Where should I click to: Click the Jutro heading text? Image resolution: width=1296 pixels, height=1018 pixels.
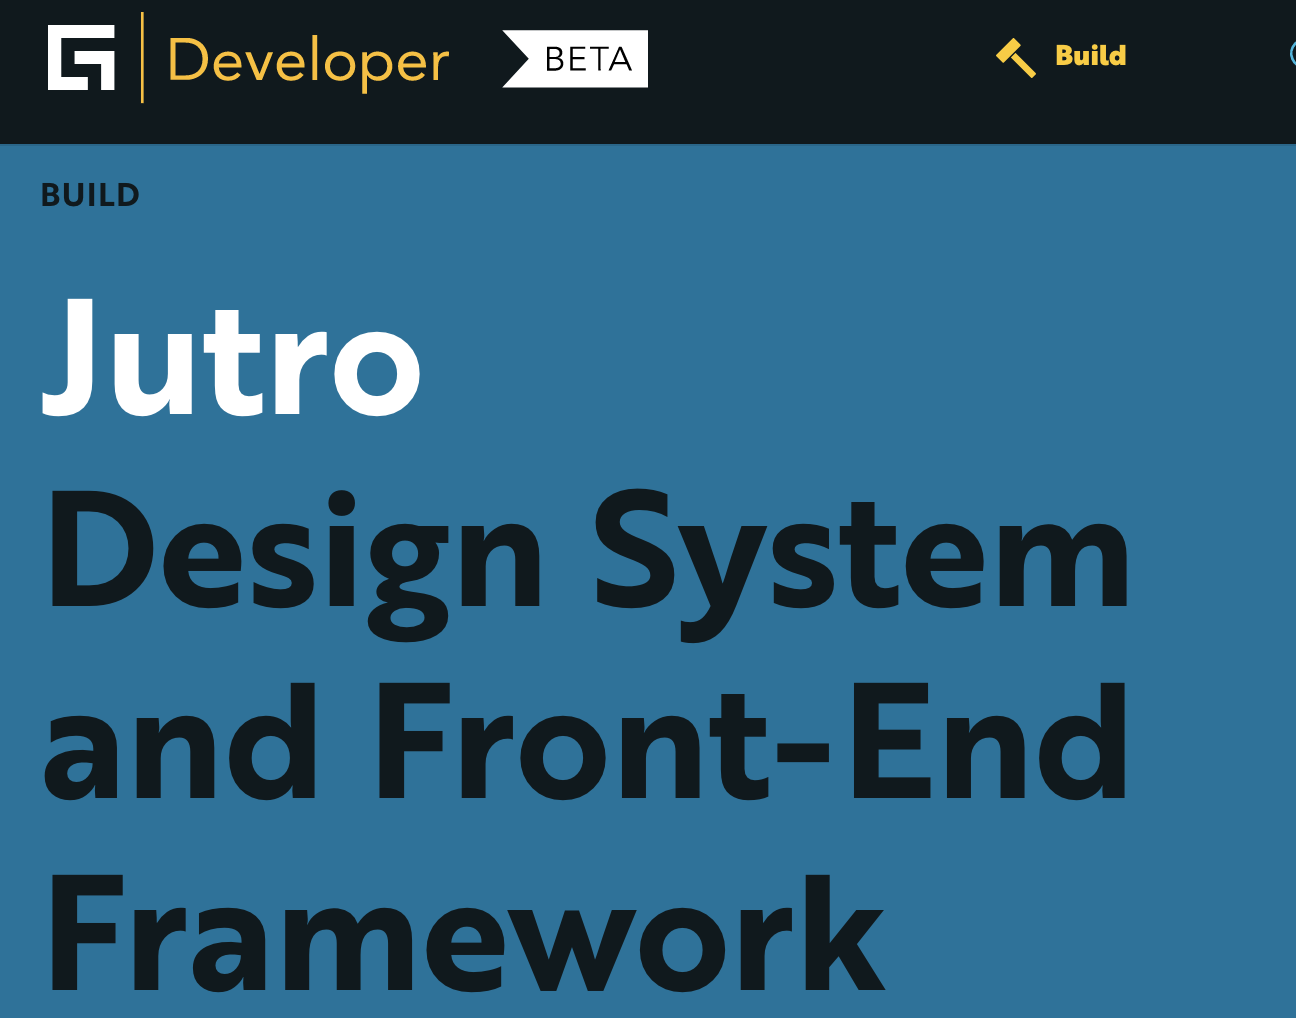click(x=231, y=358)
